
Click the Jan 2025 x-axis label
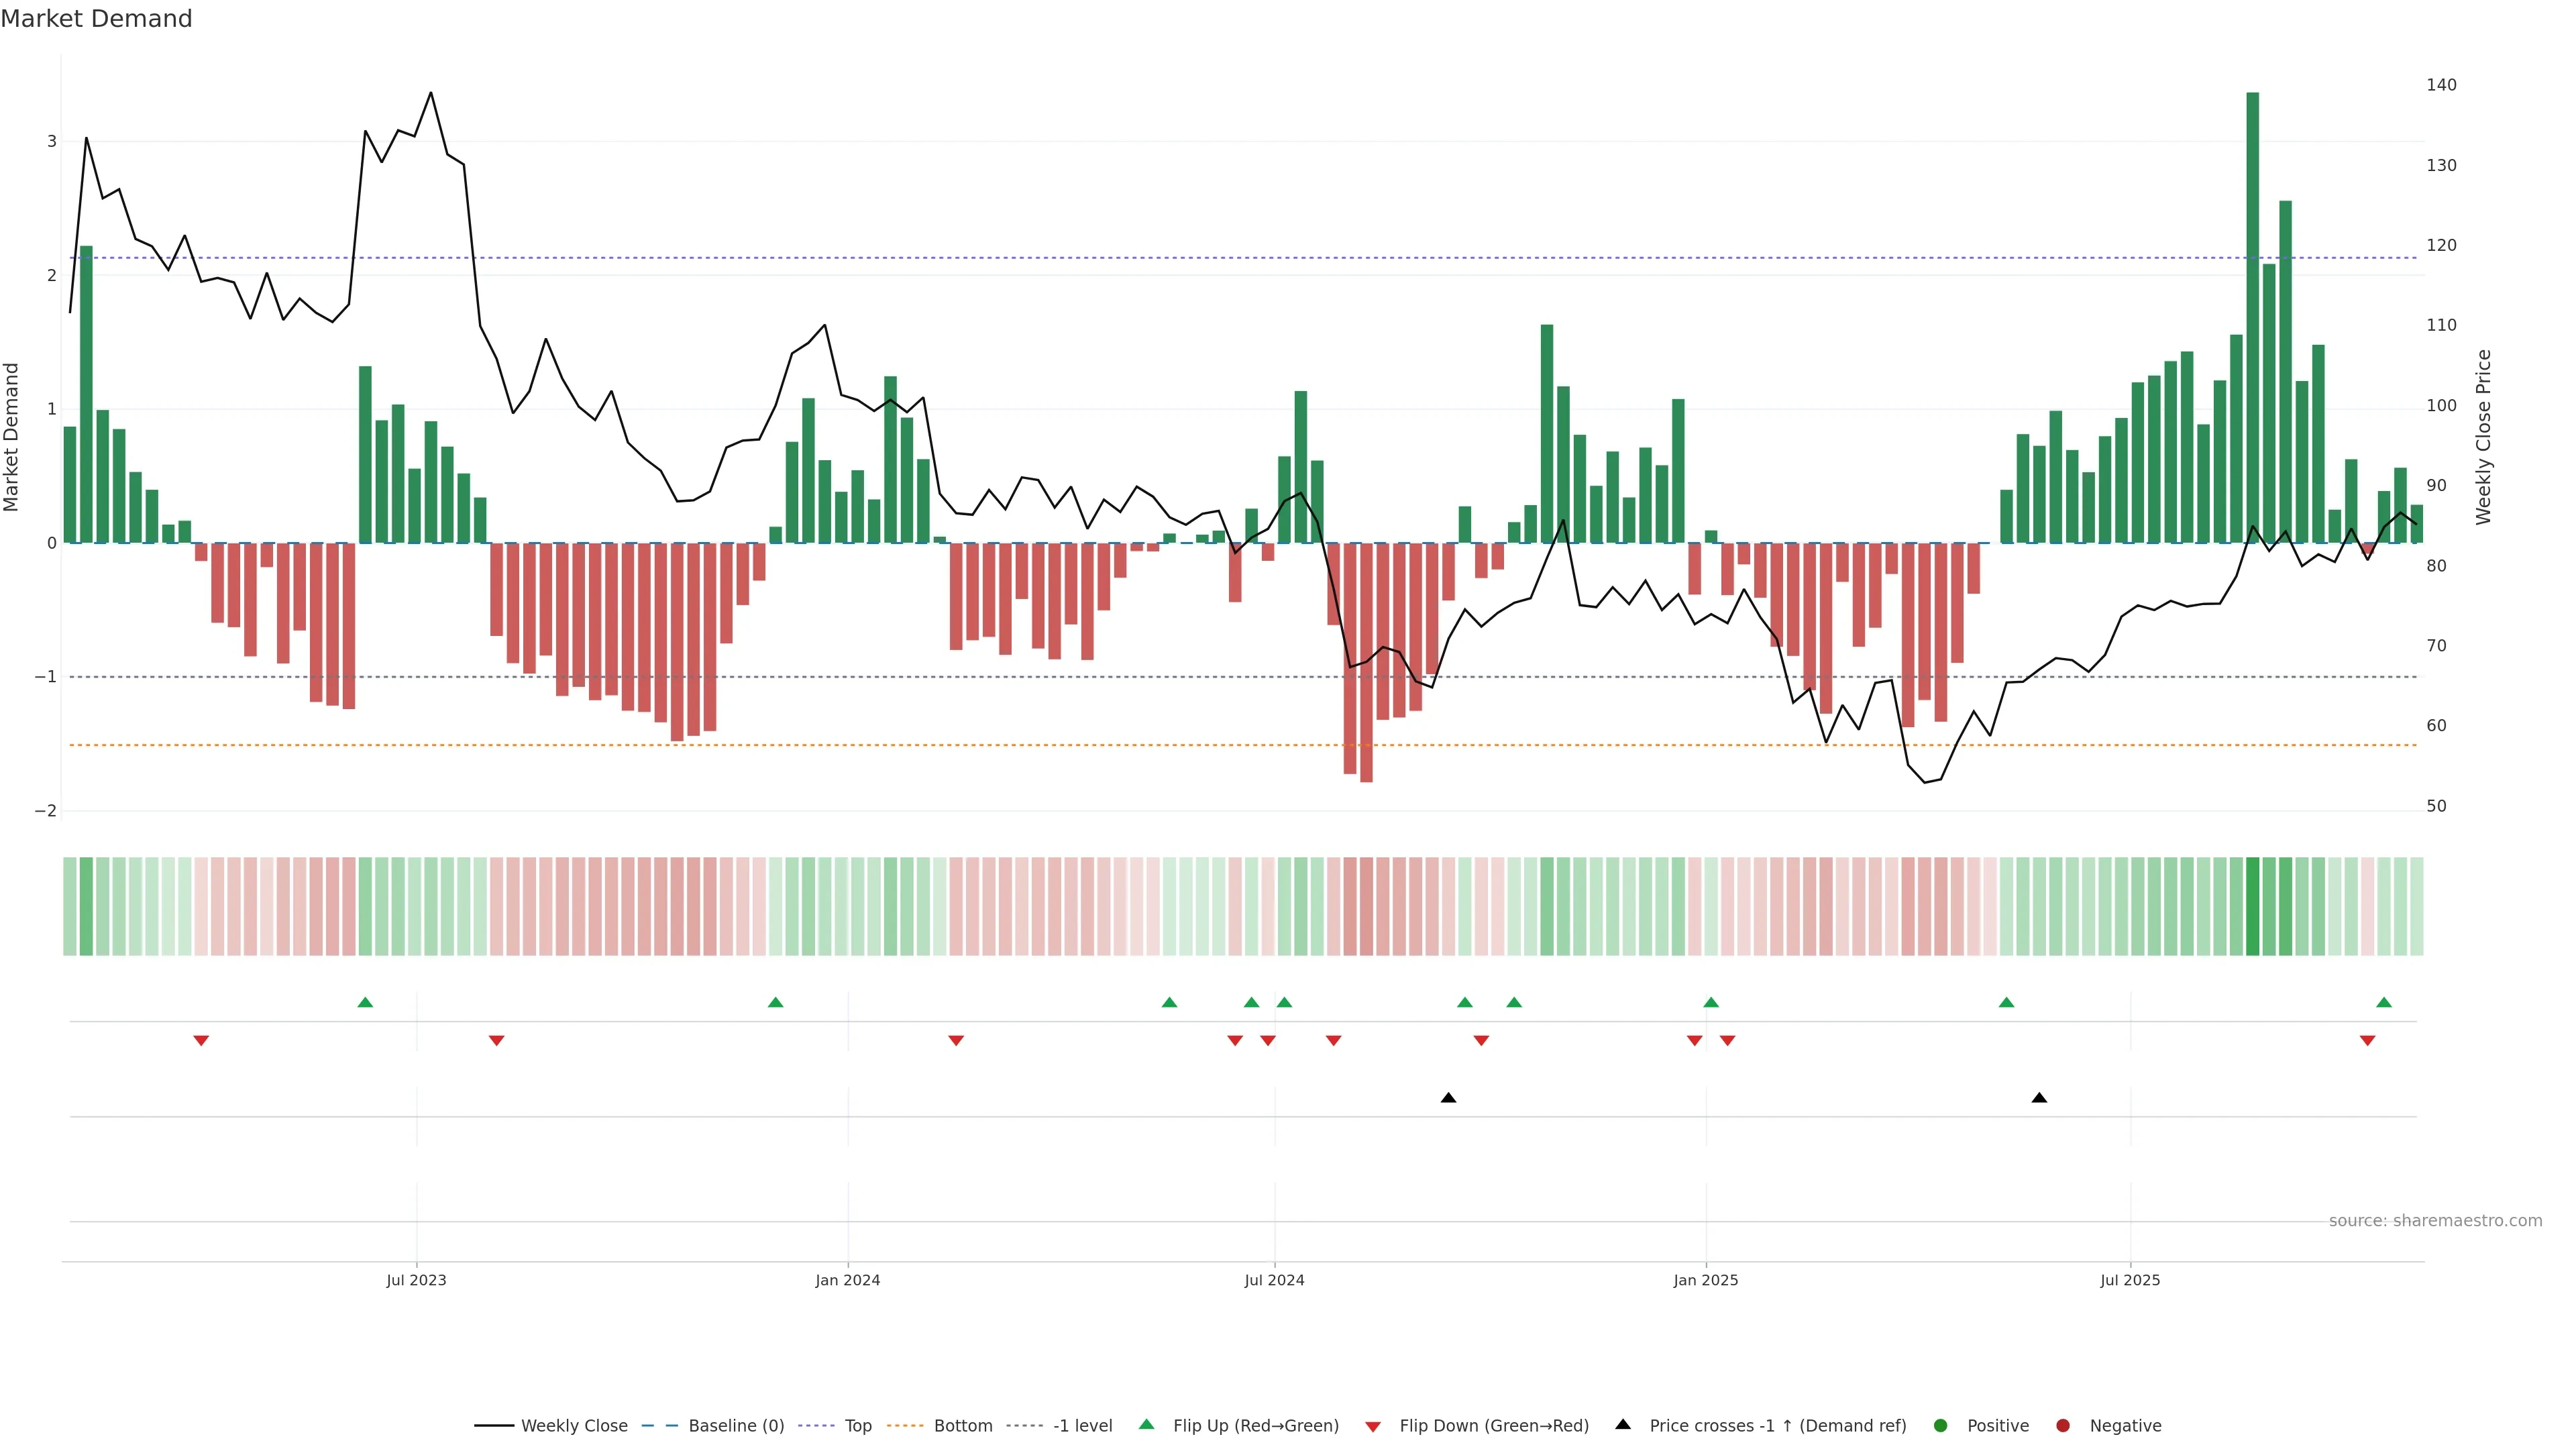tap(1705, 1280)
